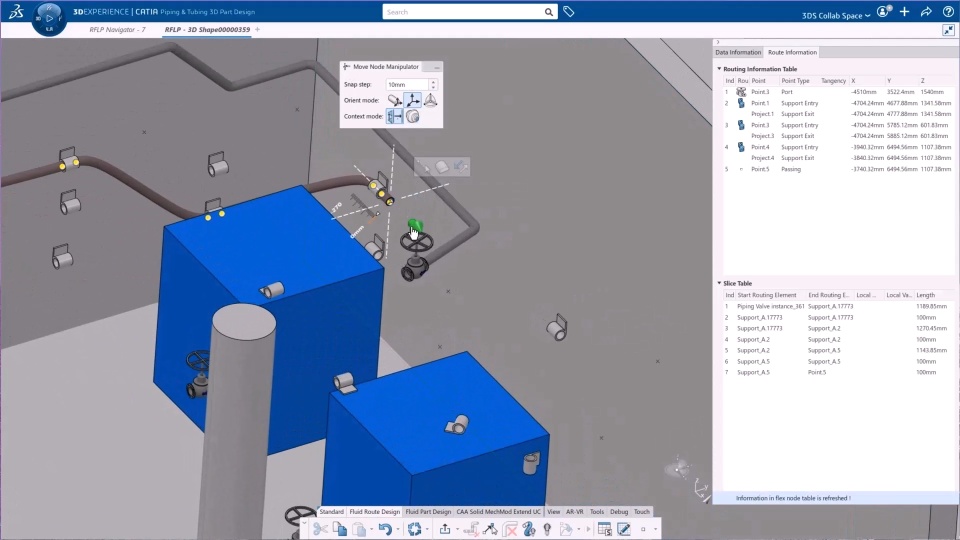Increase the Snap step value
The image size is (960, 540).
[x=433, y=82]
